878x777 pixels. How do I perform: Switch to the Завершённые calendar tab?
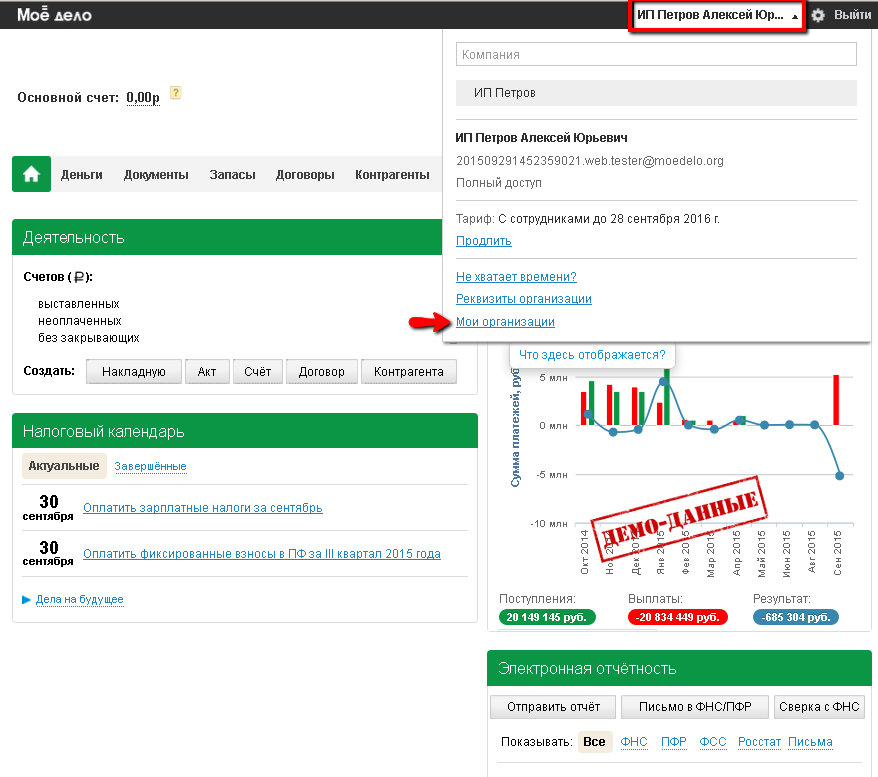click(150, 466)
